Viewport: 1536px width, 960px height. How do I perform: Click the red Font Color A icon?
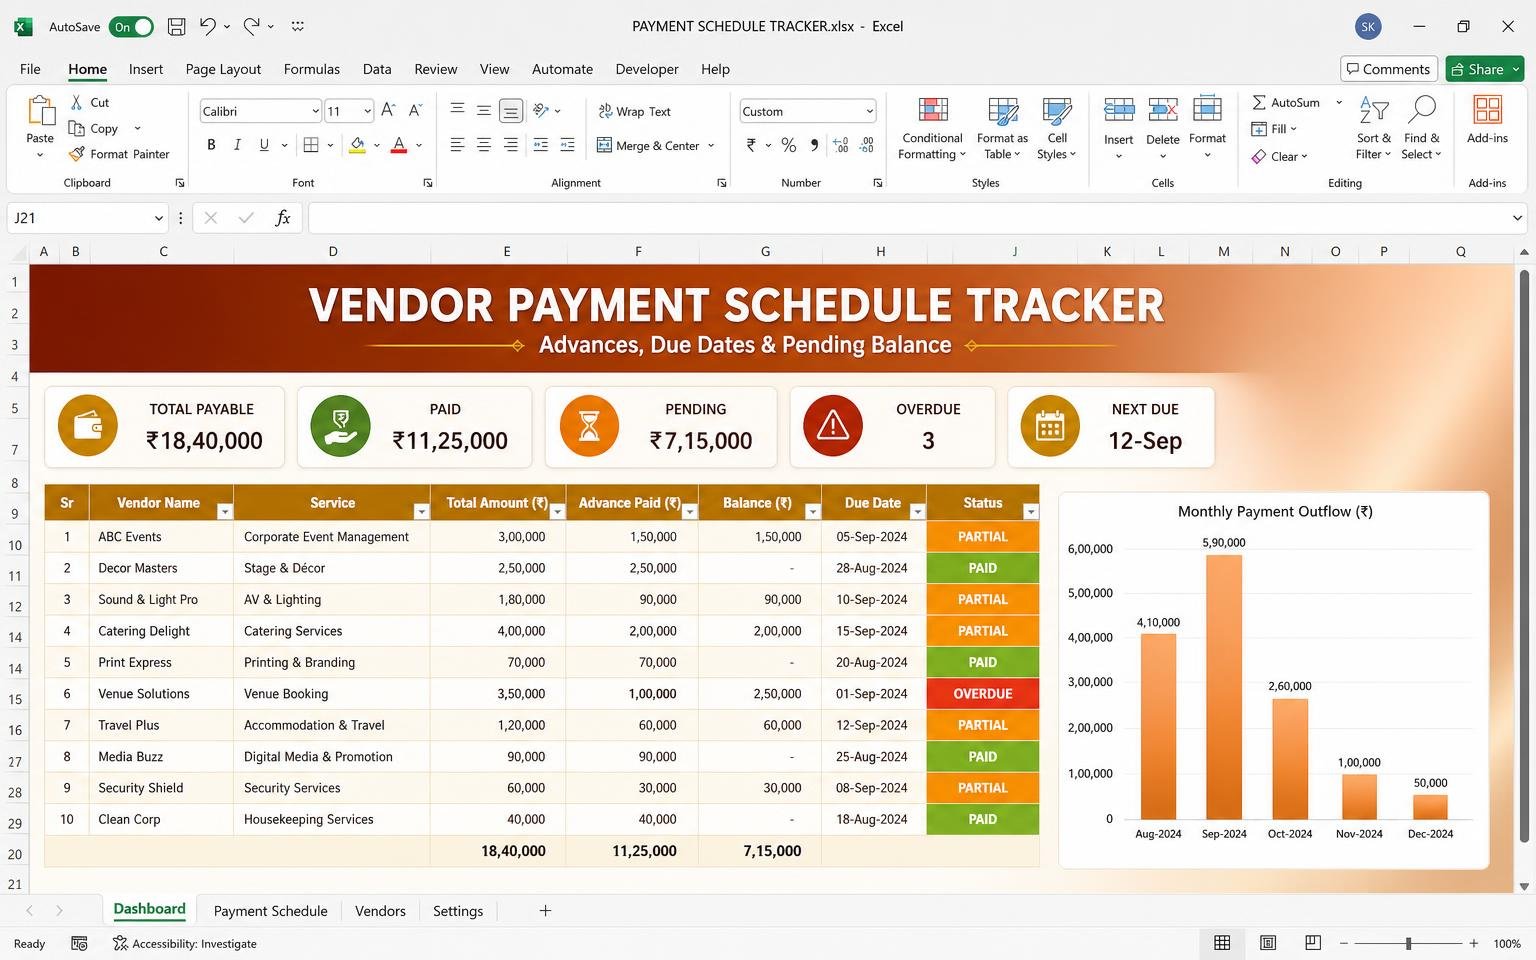(399, 145)
